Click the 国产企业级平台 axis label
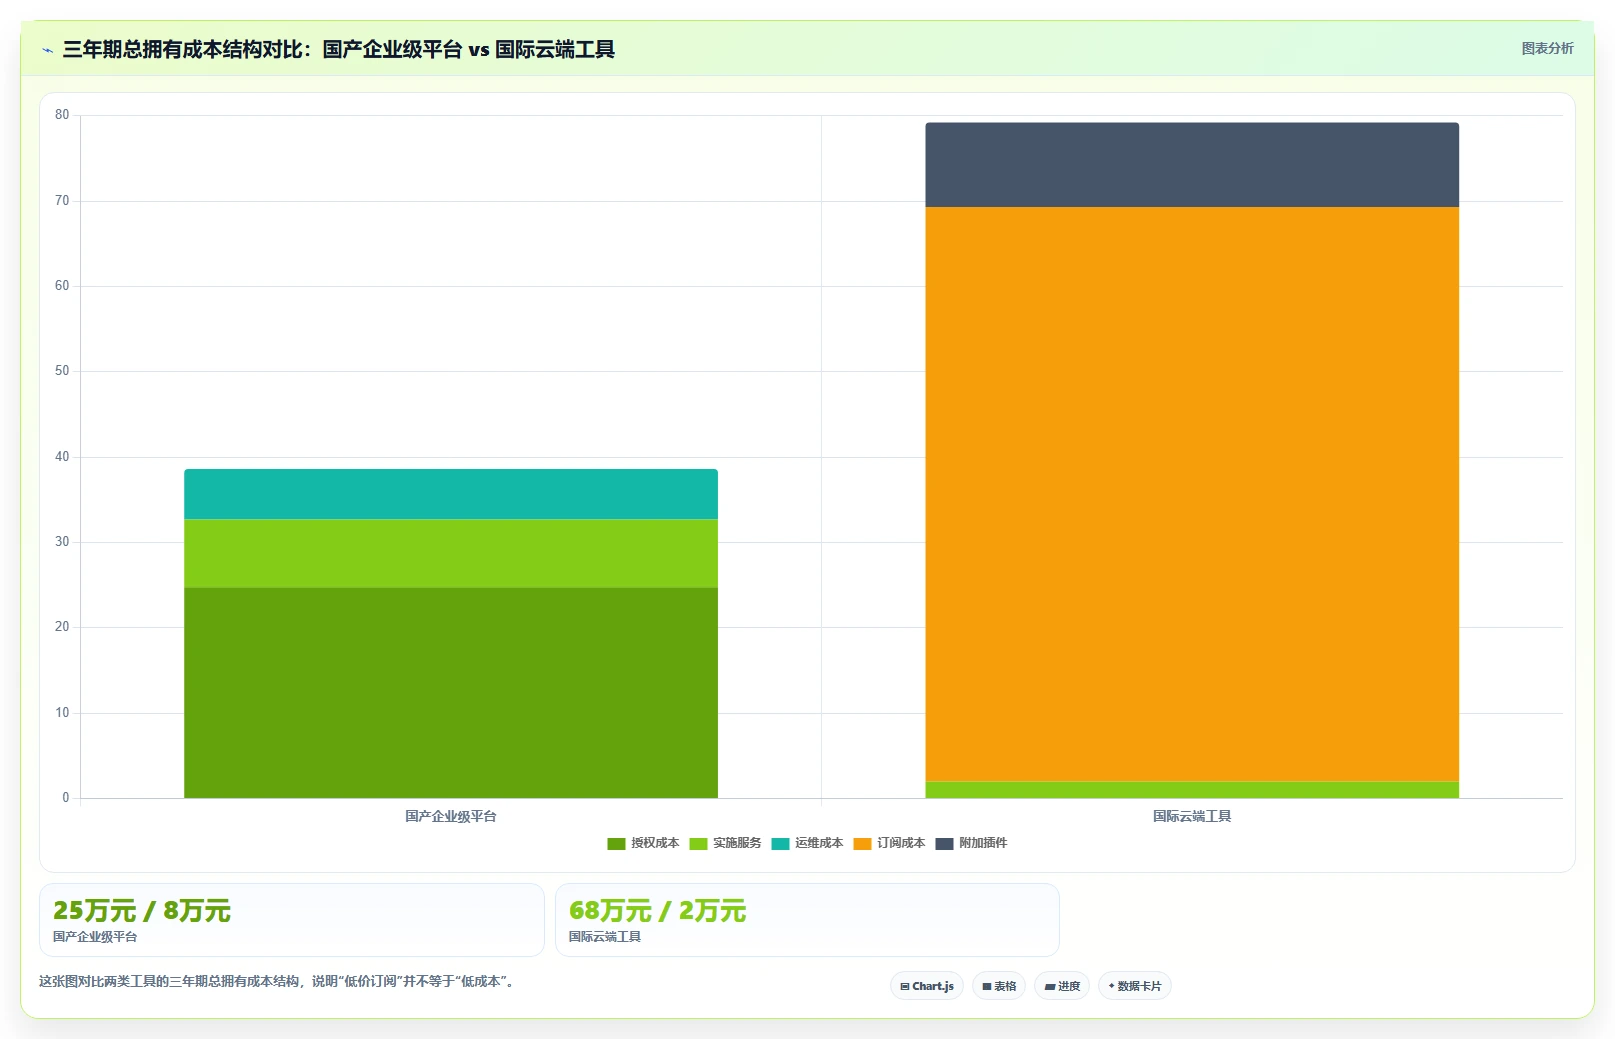 451,816
